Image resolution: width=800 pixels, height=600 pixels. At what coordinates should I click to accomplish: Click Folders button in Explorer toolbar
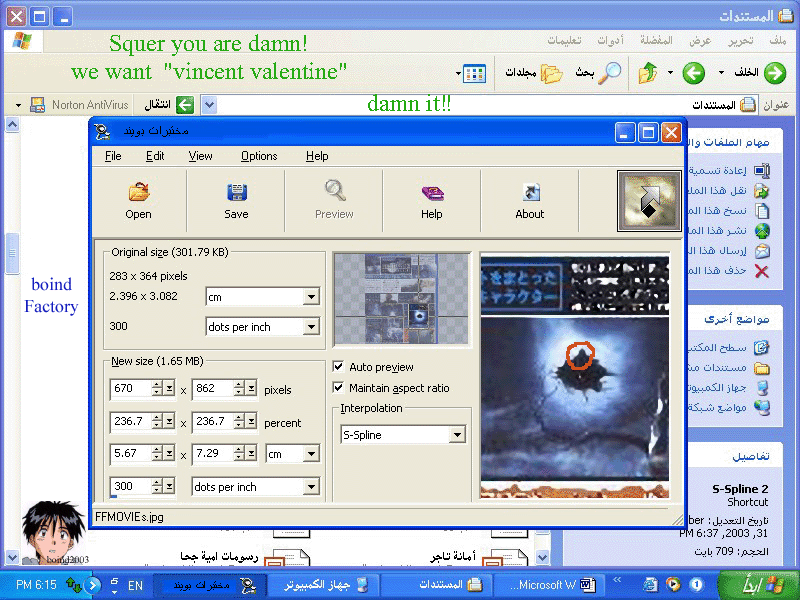click(534, 73)
